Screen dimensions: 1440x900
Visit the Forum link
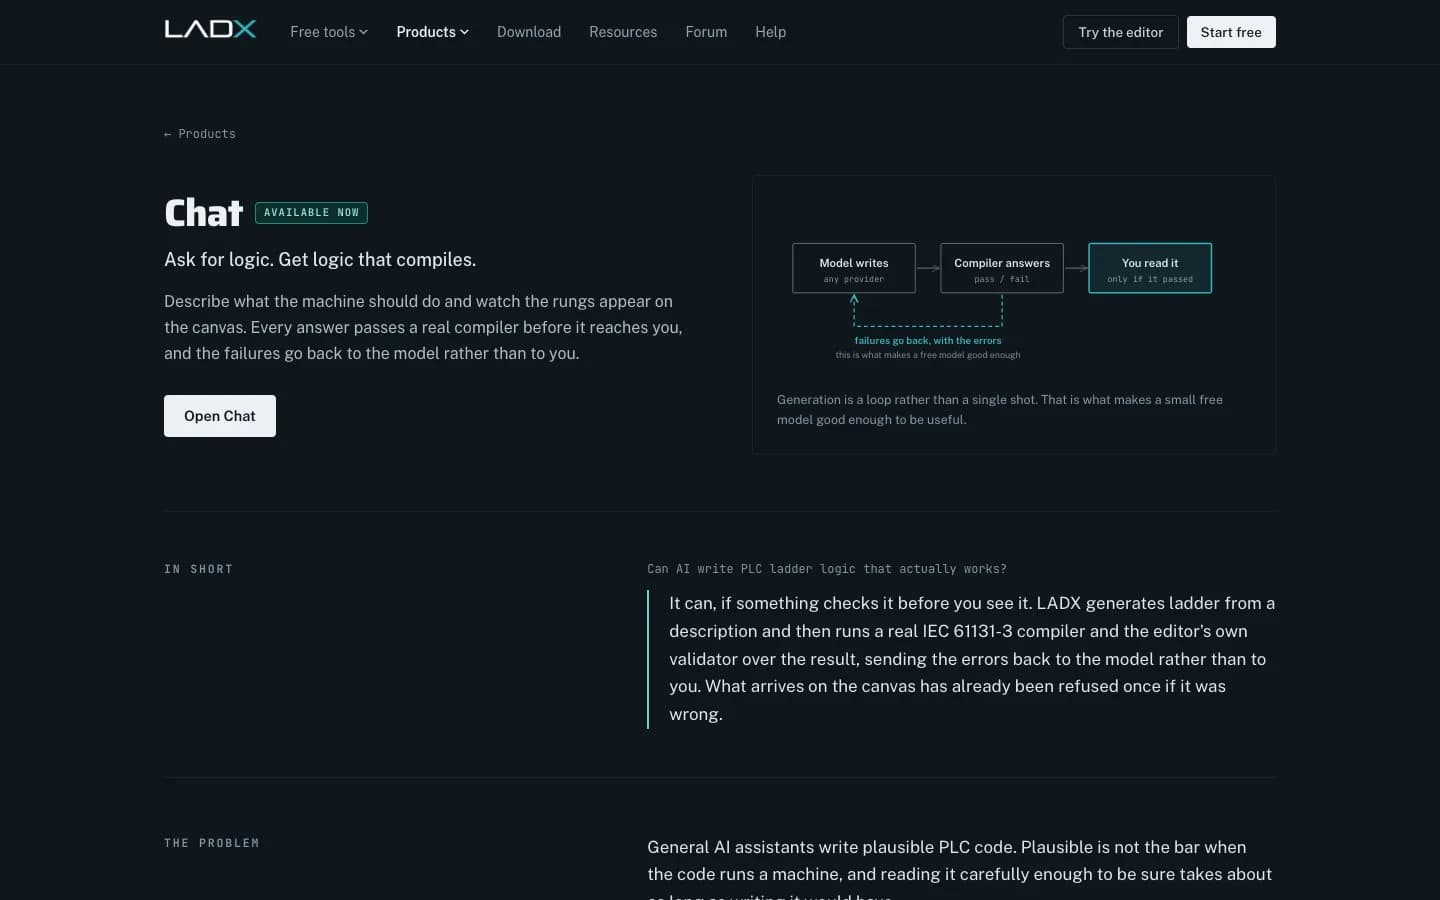706,32
